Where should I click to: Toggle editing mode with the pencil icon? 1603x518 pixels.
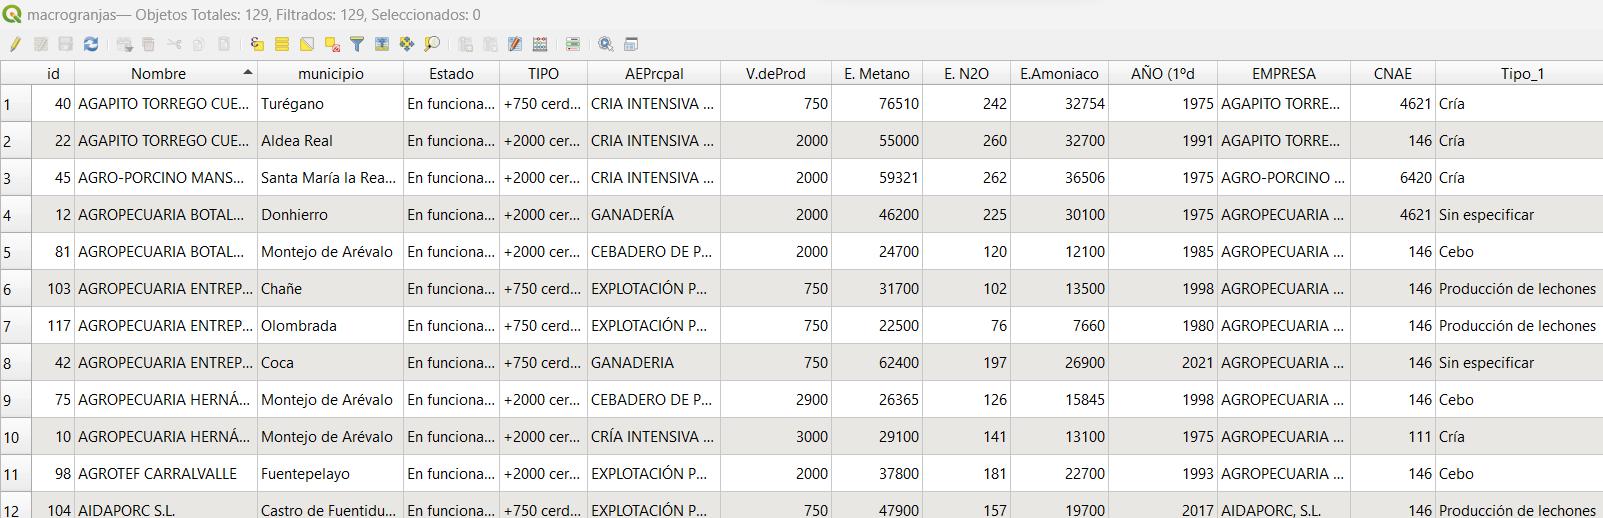15,44
